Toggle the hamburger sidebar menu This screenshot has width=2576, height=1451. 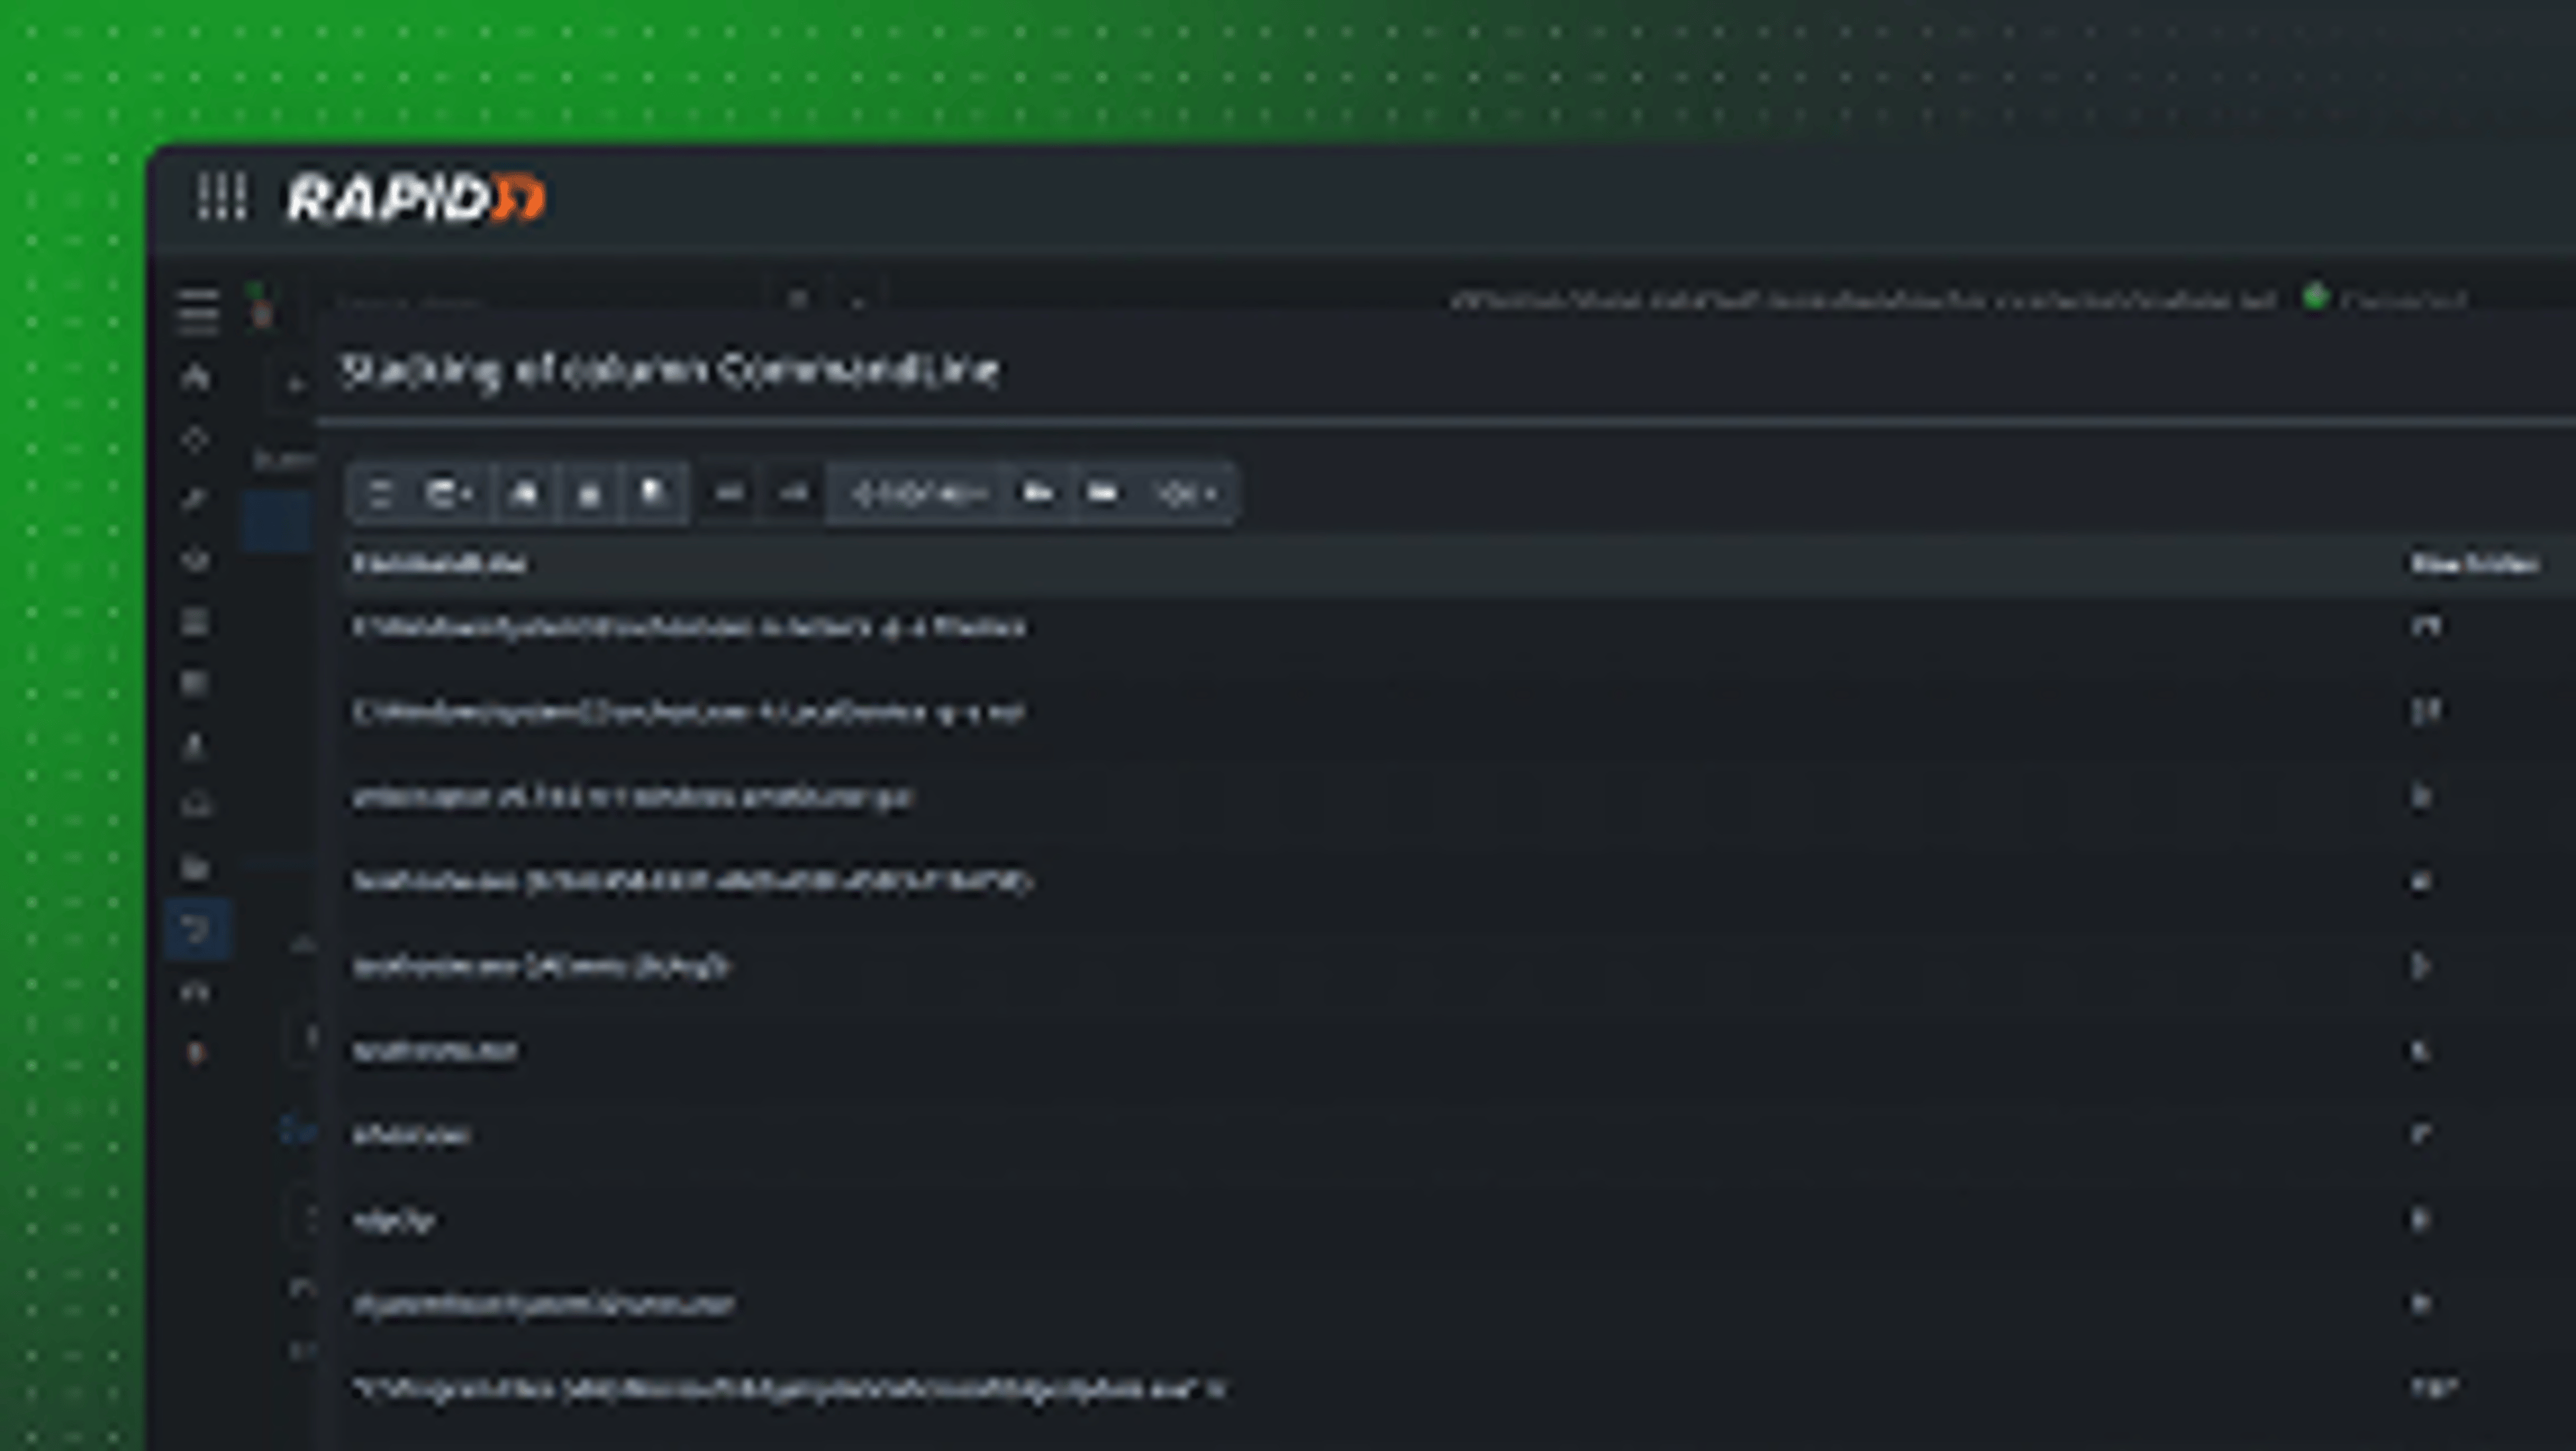(x=198, y=312)
